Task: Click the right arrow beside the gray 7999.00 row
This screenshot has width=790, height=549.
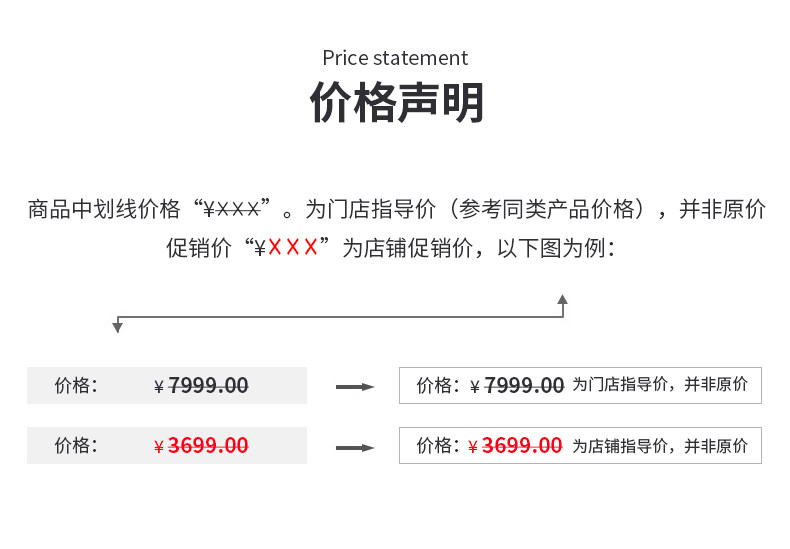Action: 354,387
